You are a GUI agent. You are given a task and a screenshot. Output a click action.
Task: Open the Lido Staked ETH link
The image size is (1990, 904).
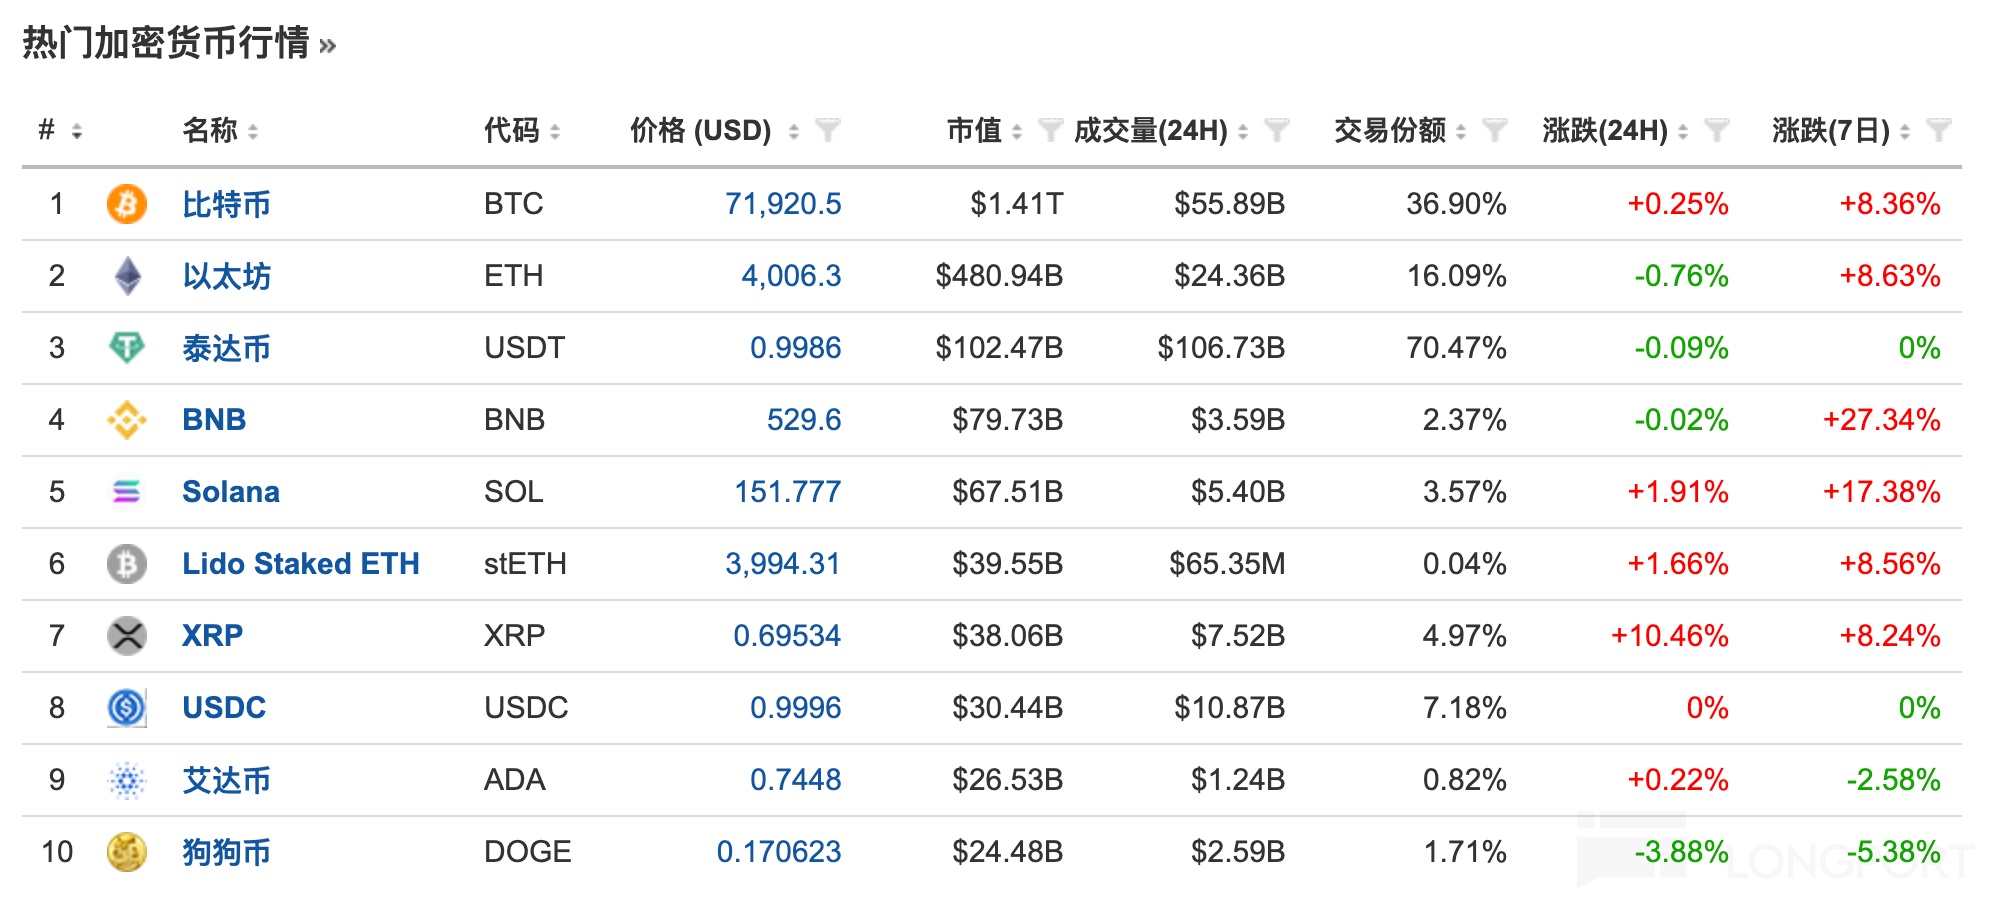[300, 564]
